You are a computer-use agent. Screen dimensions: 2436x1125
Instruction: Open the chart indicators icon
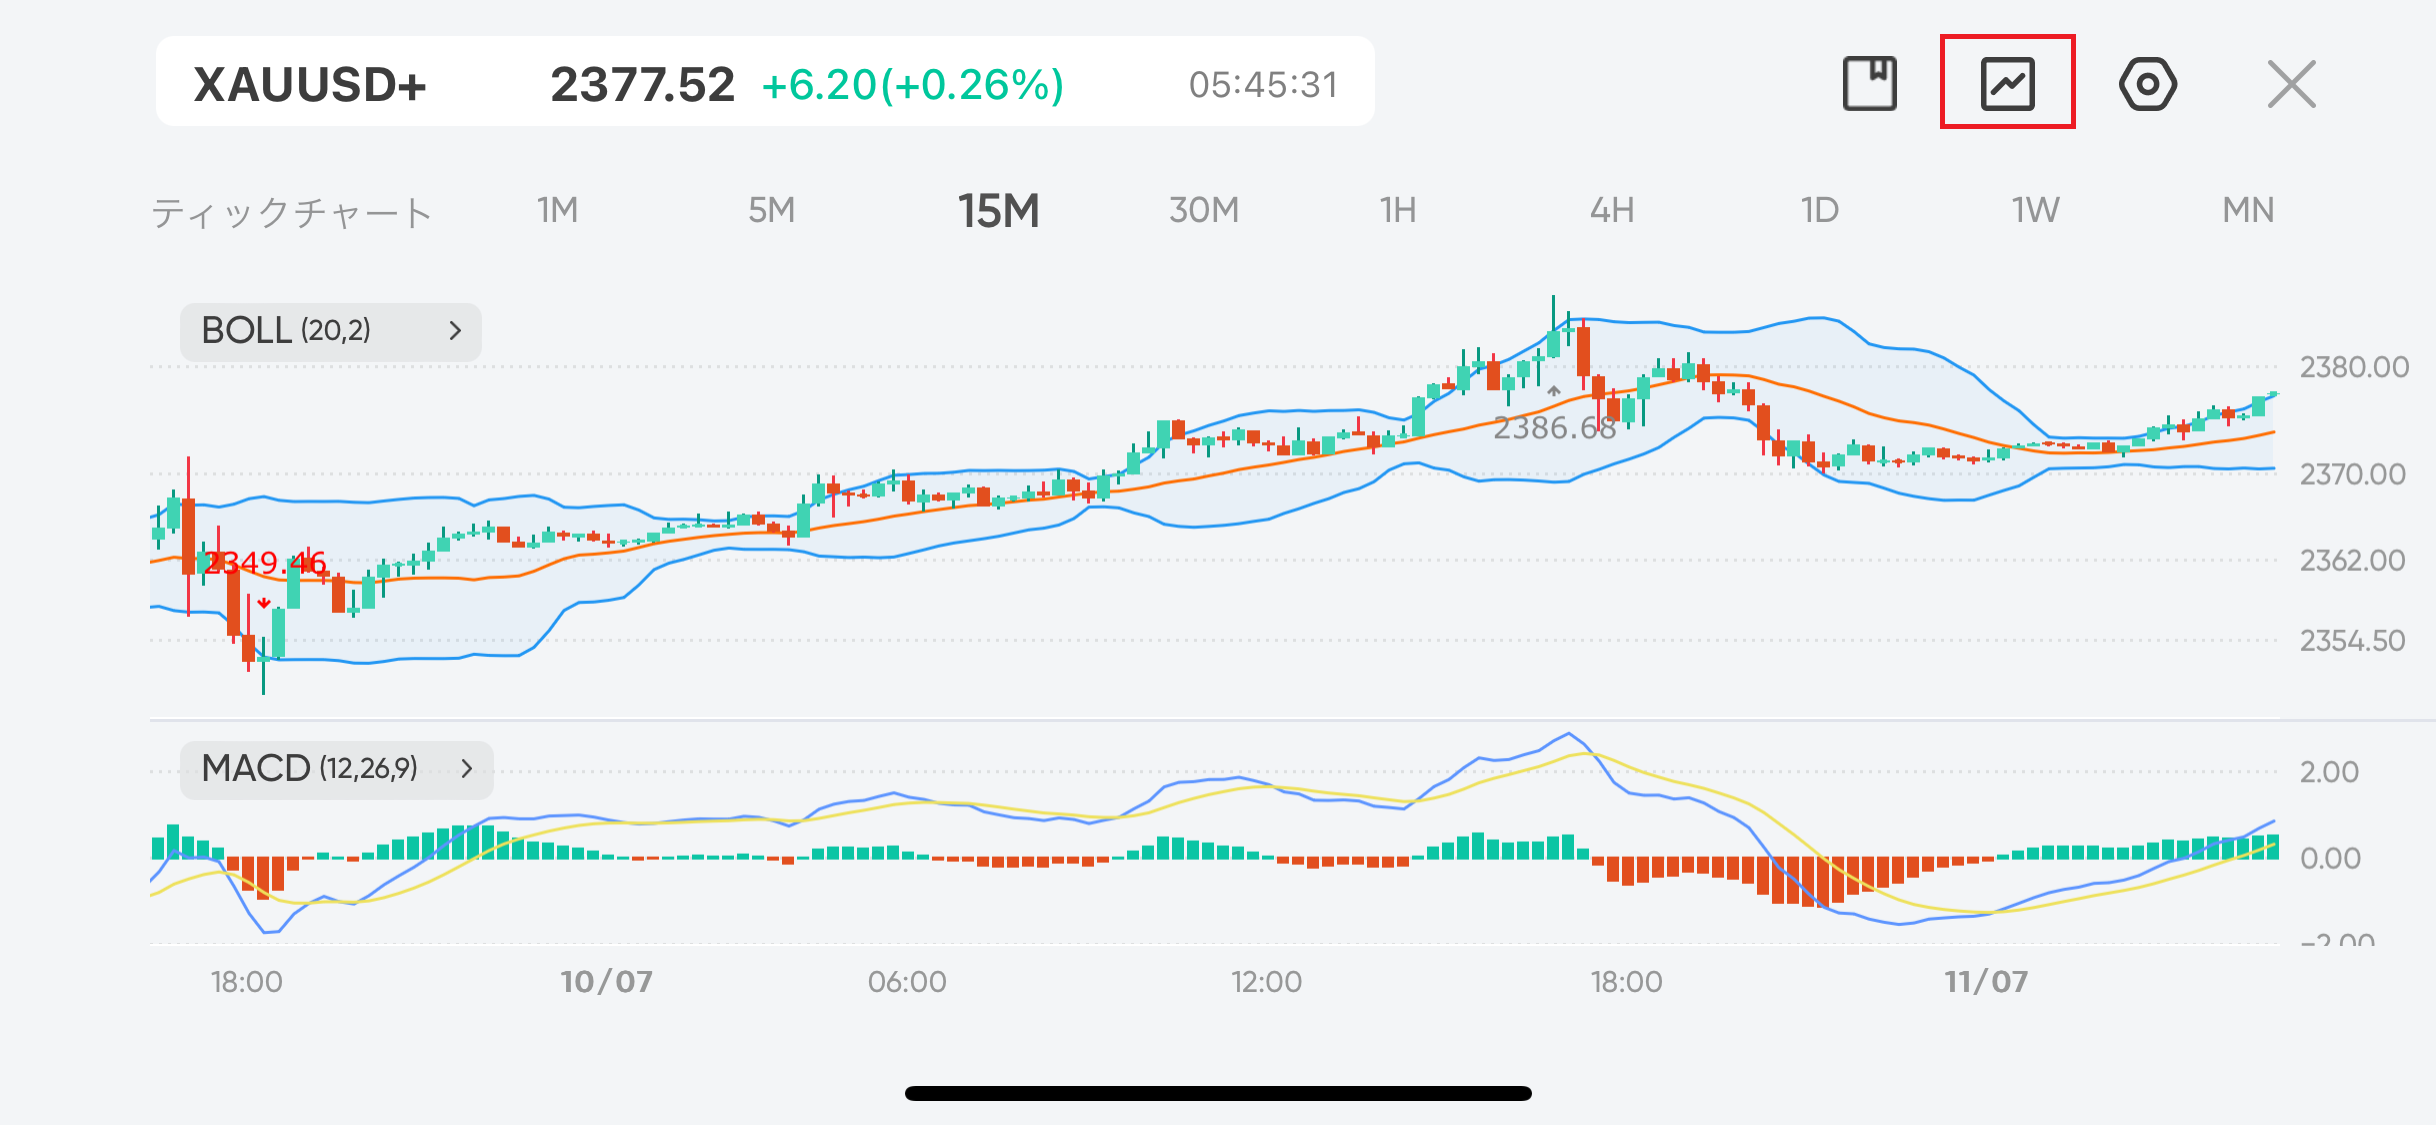(2007, 82)
